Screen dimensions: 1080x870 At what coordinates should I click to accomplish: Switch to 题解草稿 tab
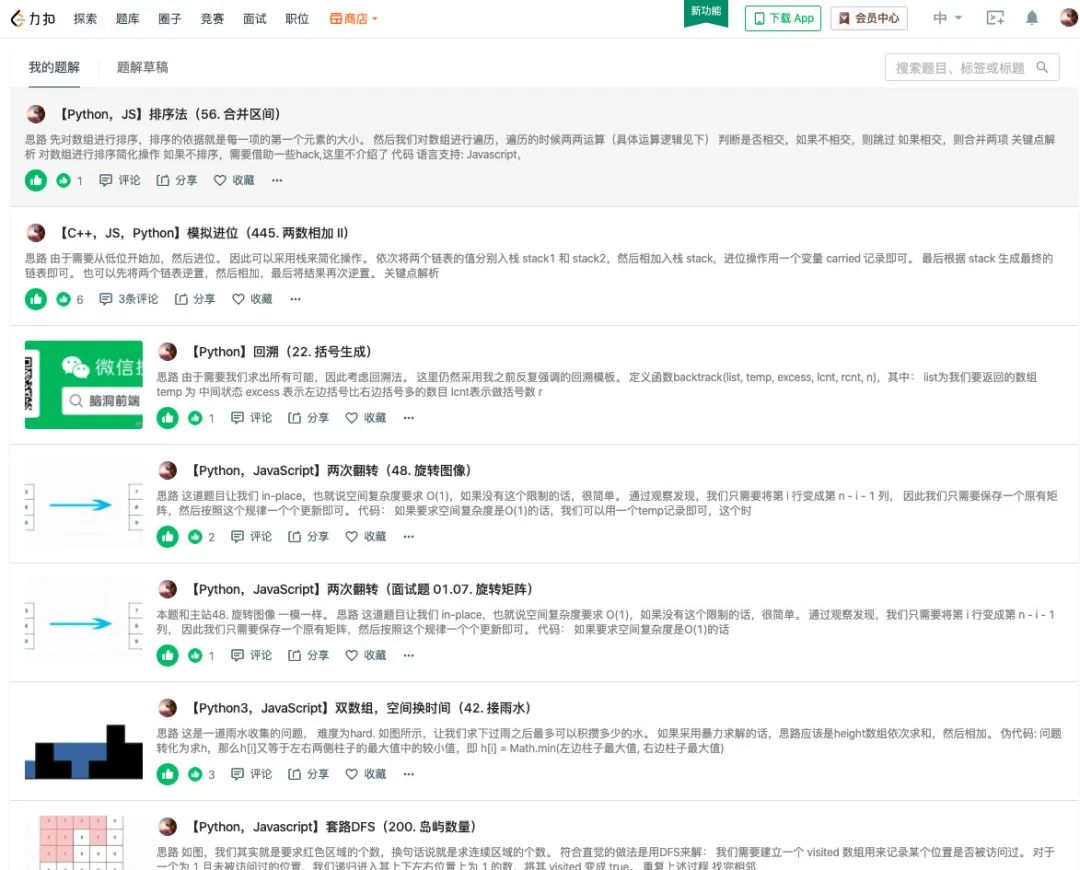[x=143, y=68]
